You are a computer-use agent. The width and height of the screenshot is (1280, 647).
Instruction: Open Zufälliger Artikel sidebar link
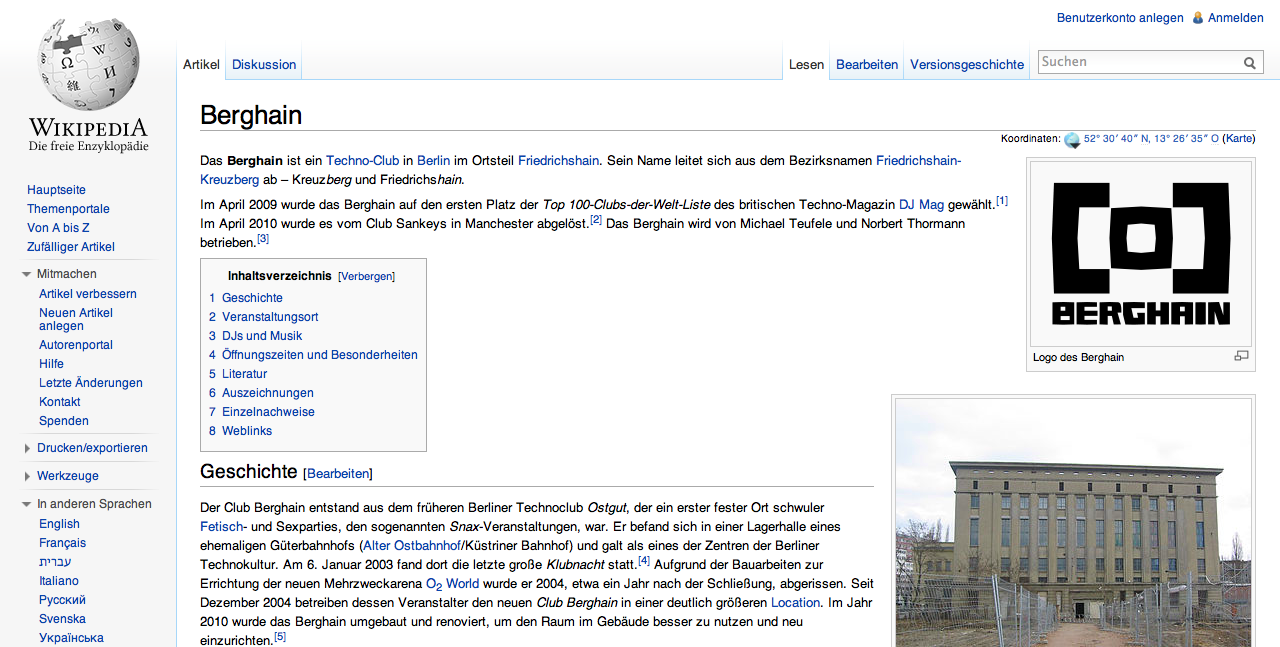[71, 247]
